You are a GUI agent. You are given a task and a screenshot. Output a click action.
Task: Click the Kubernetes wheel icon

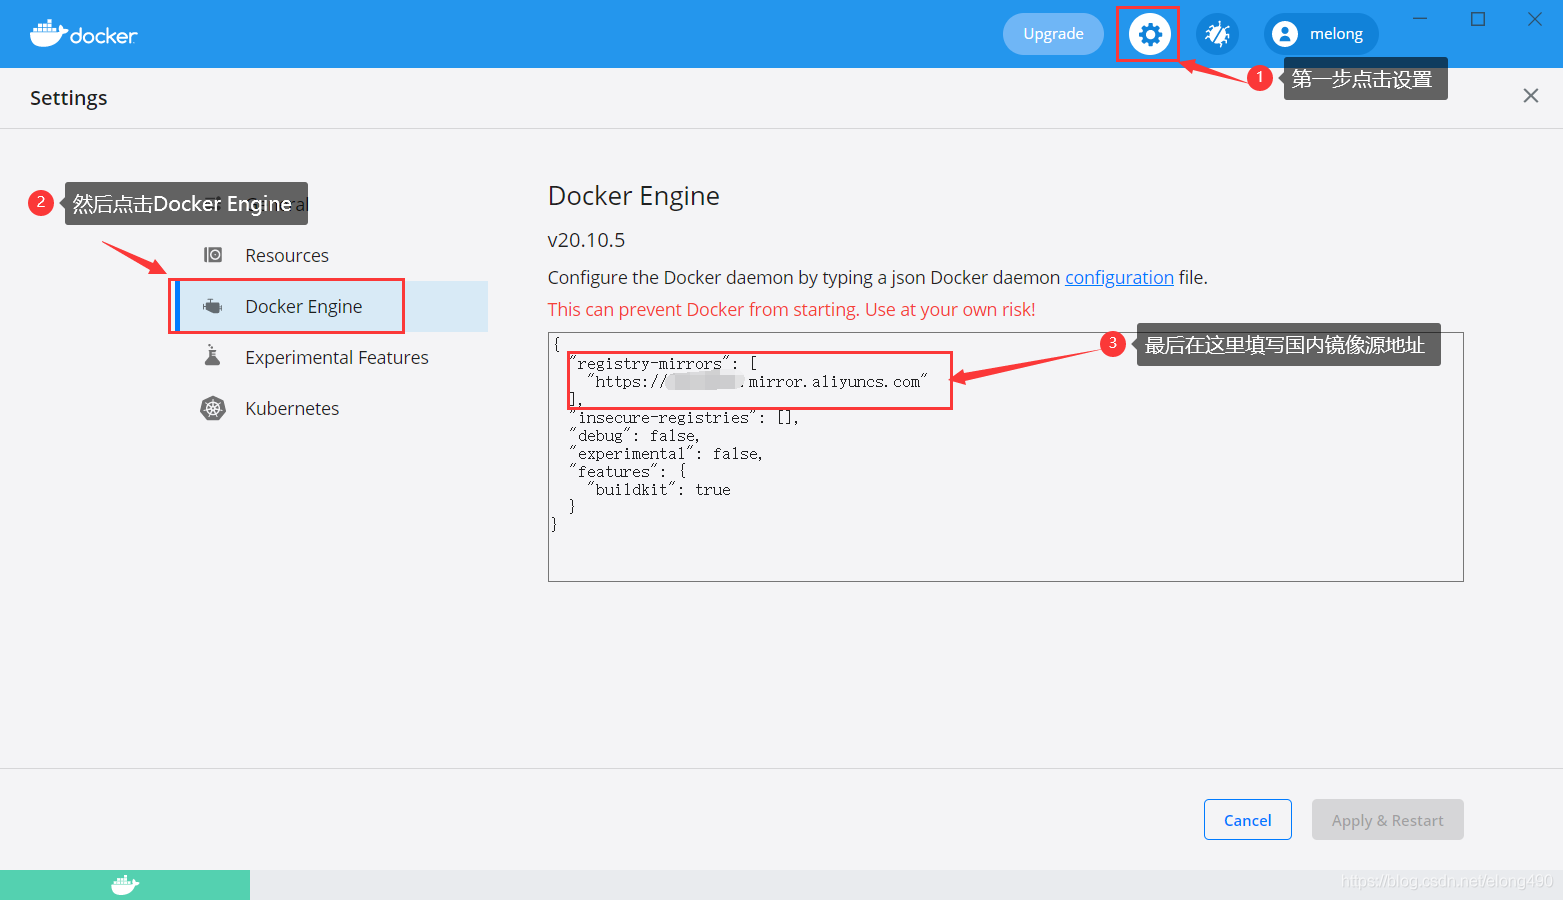click(213, 408)
